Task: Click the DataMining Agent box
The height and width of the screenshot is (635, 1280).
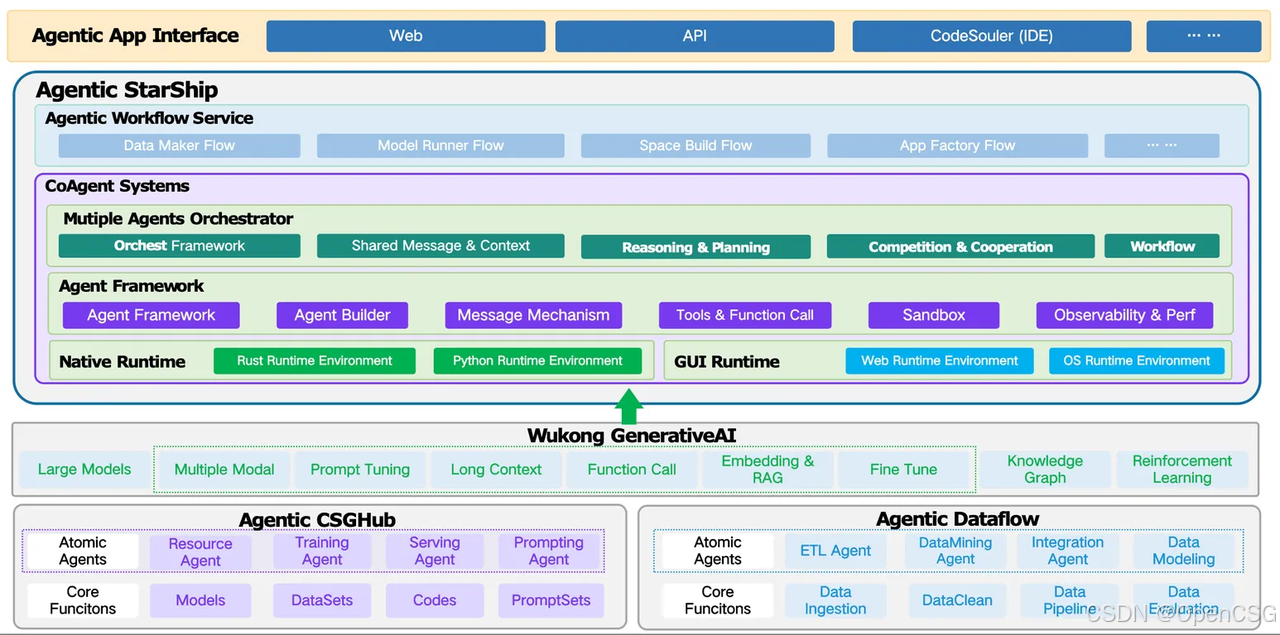Action: 955,550
